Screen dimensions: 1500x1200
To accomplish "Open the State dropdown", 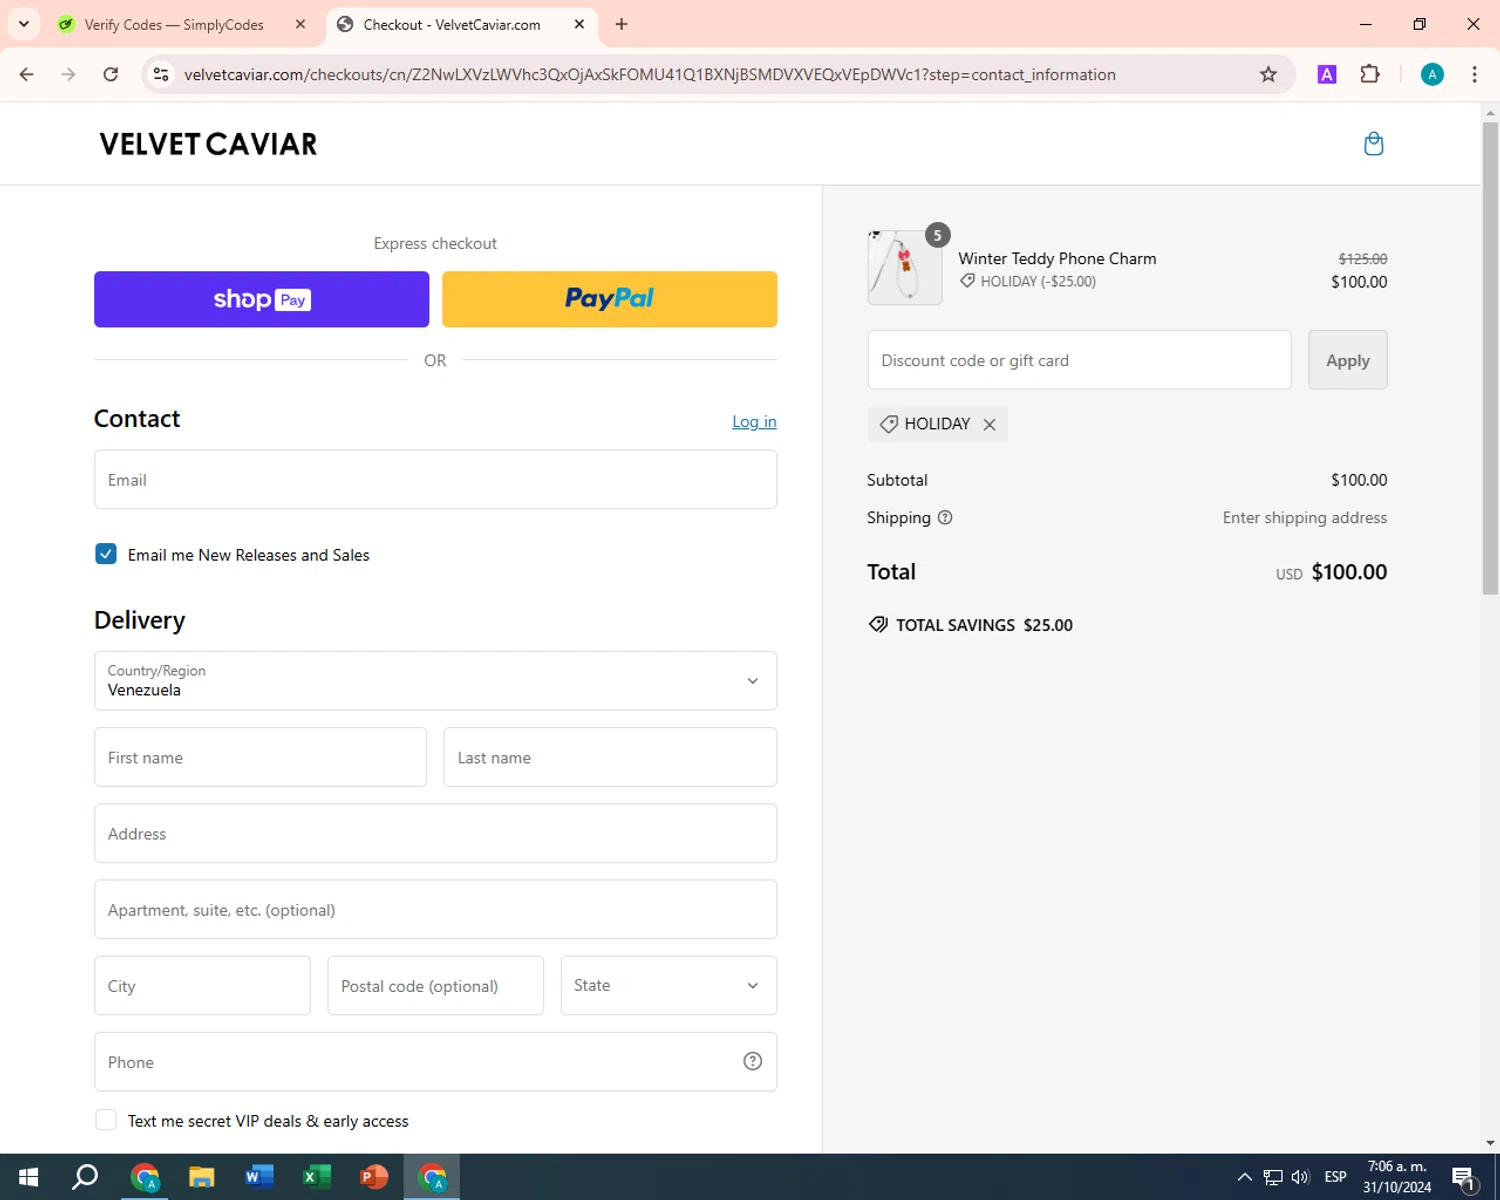I will (668, 986).
